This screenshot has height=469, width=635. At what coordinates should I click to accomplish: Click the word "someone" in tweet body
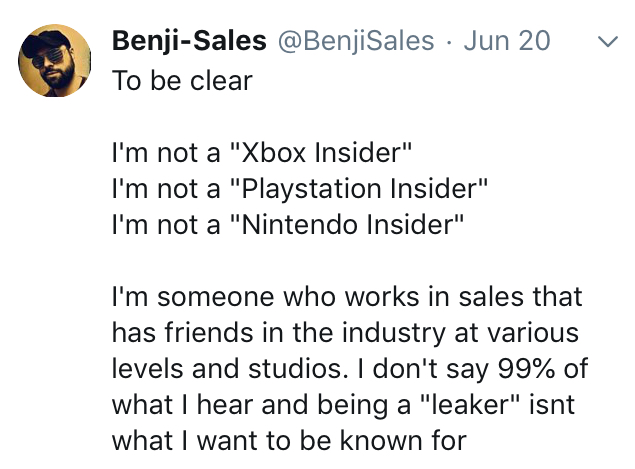215,296
